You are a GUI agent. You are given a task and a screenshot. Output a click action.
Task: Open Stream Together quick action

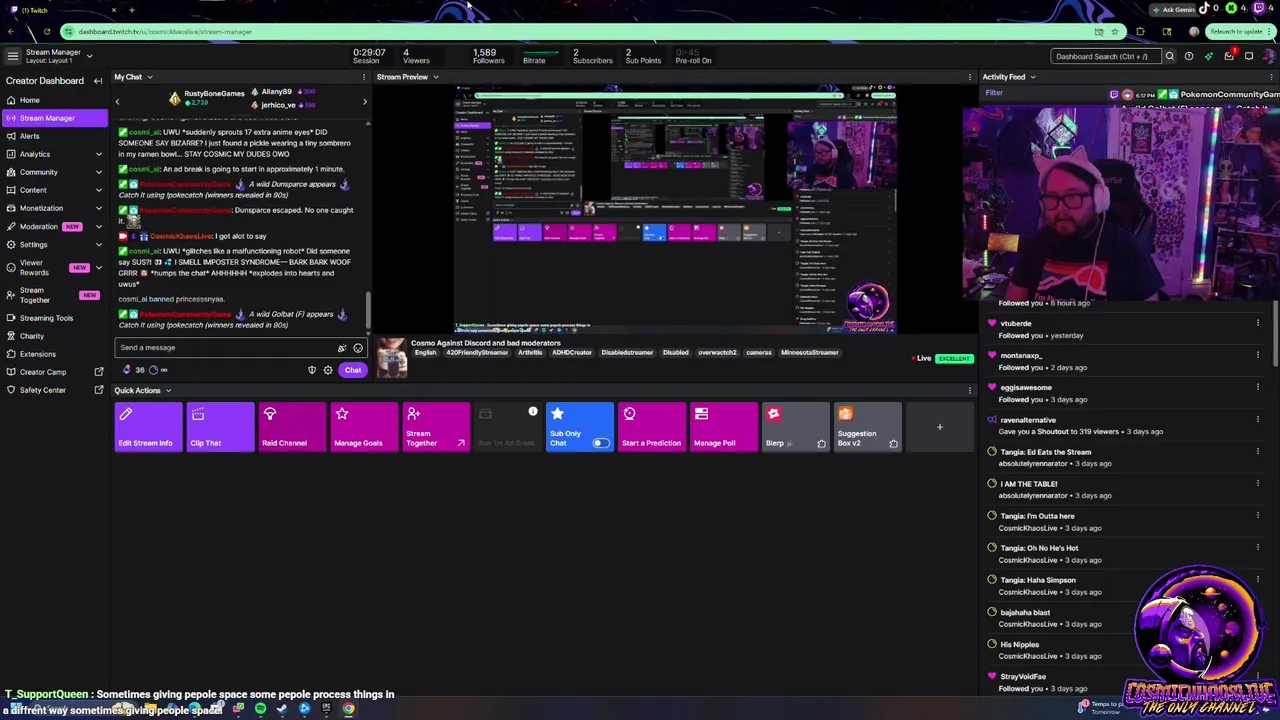click(436, 427)
